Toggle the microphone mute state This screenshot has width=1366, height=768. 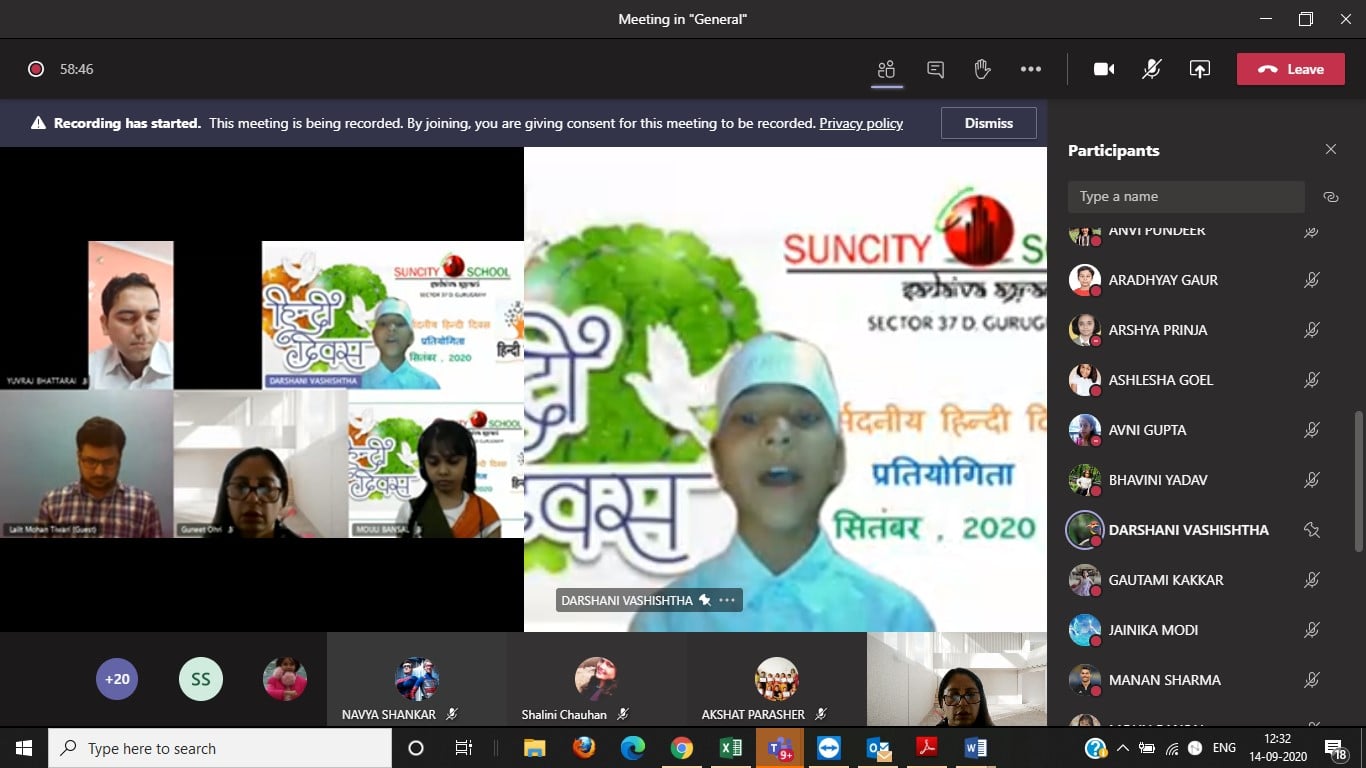[1152, 69]
